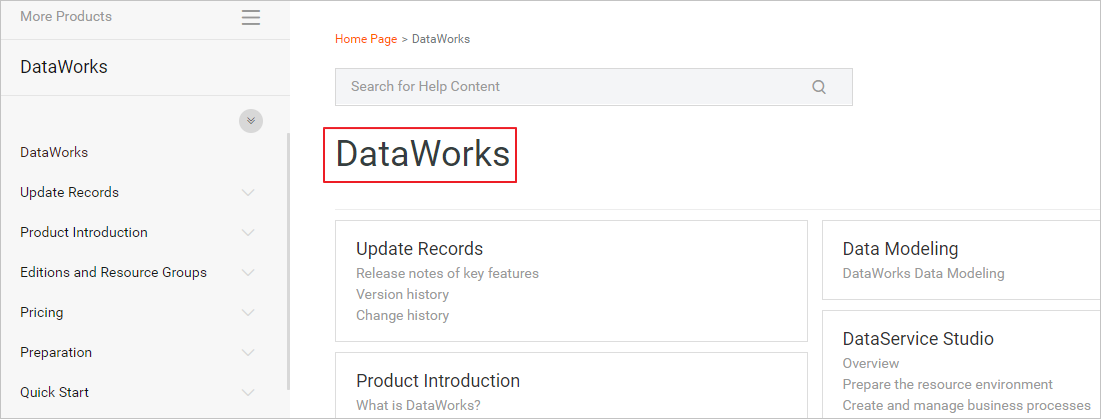
Task: Open Overview under DataService Studio
Action: click(x=871, y=364)
